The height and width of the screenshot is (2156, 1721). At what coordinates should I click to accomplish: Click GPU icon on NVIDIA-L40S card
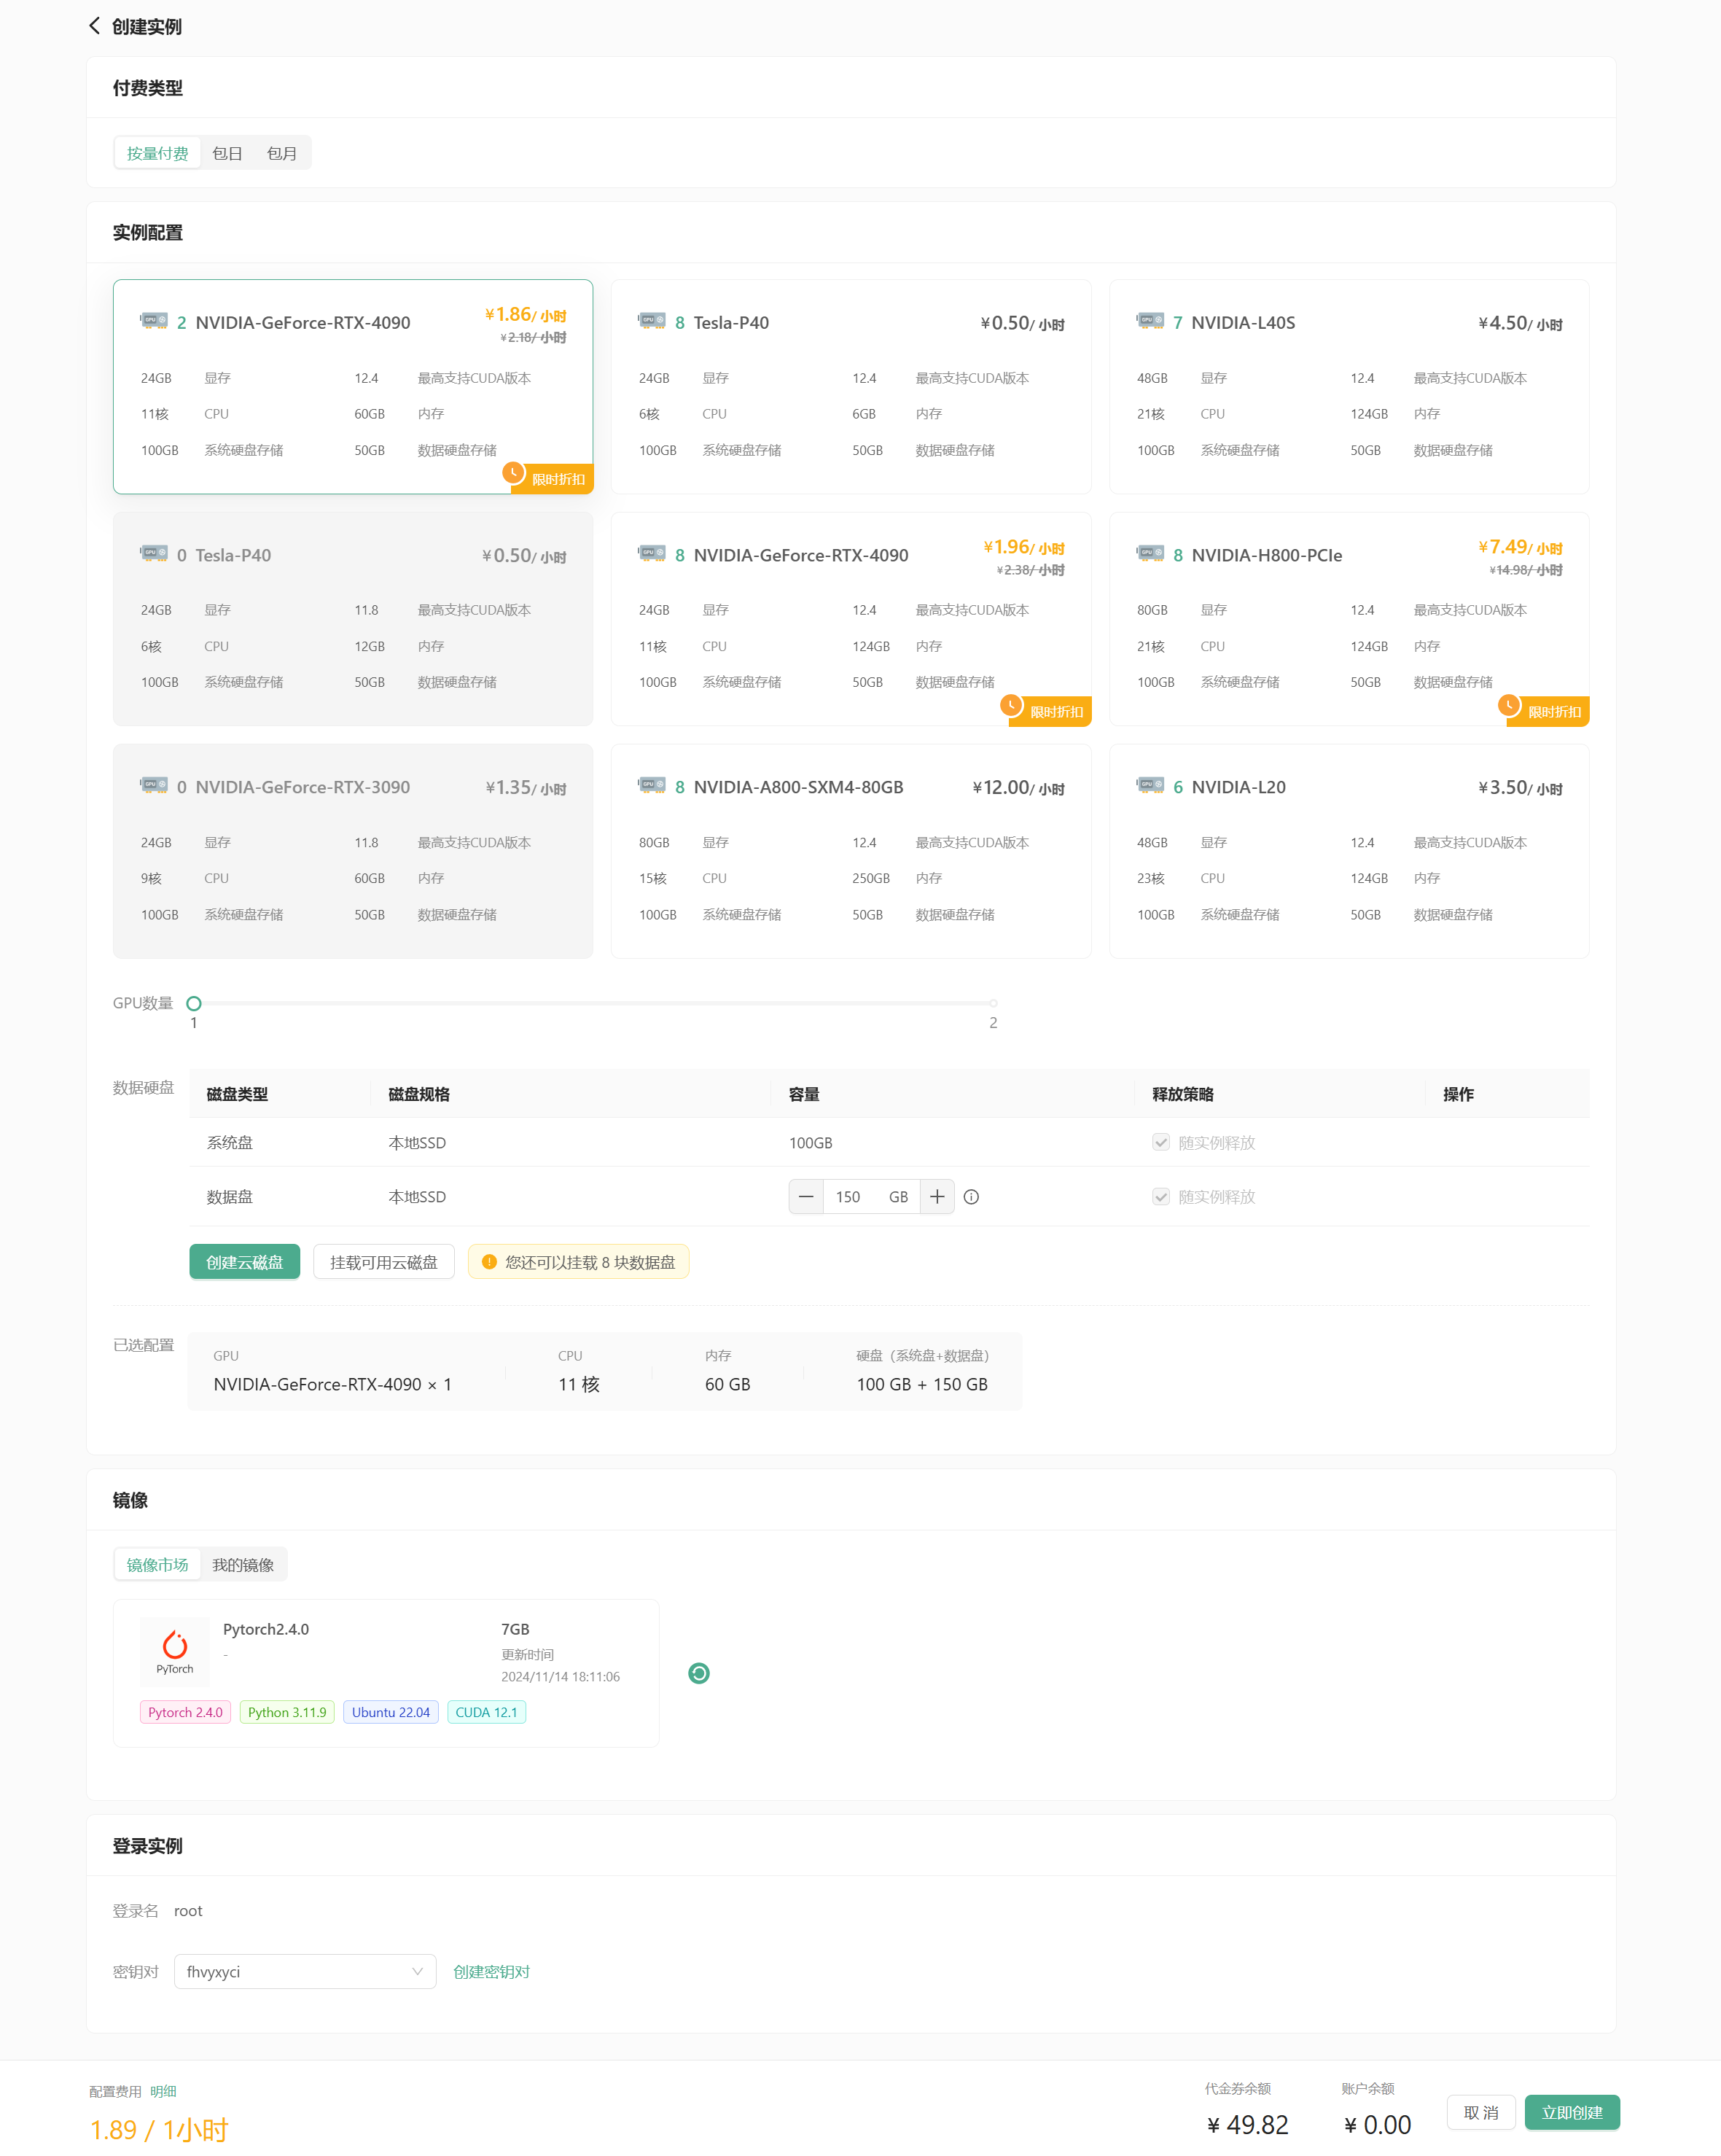1150,321
